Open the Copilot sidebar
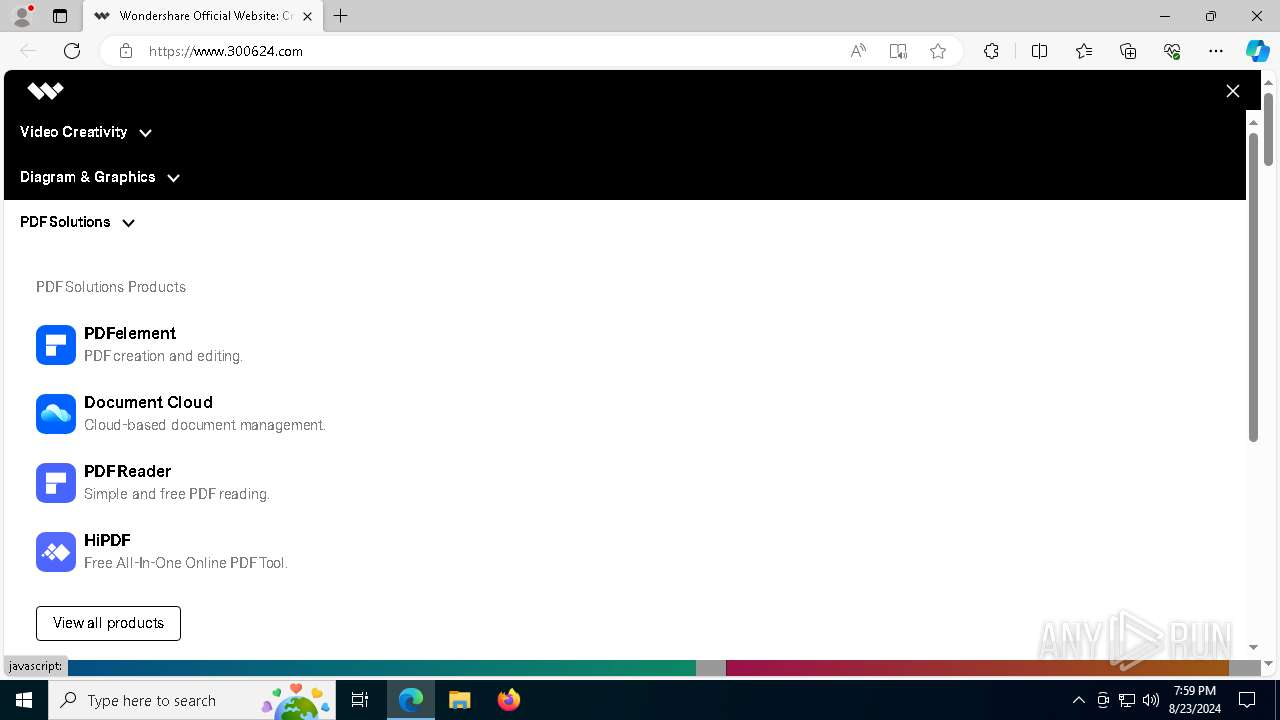 (1258, 51)
